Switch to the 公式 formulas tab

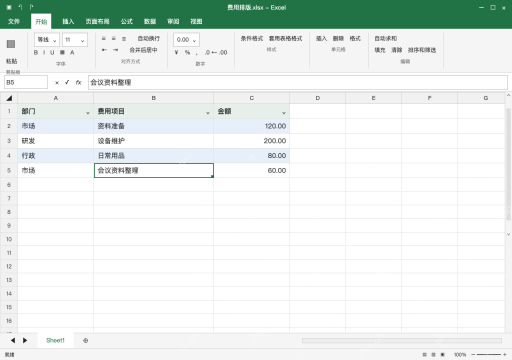coord(127,21)
